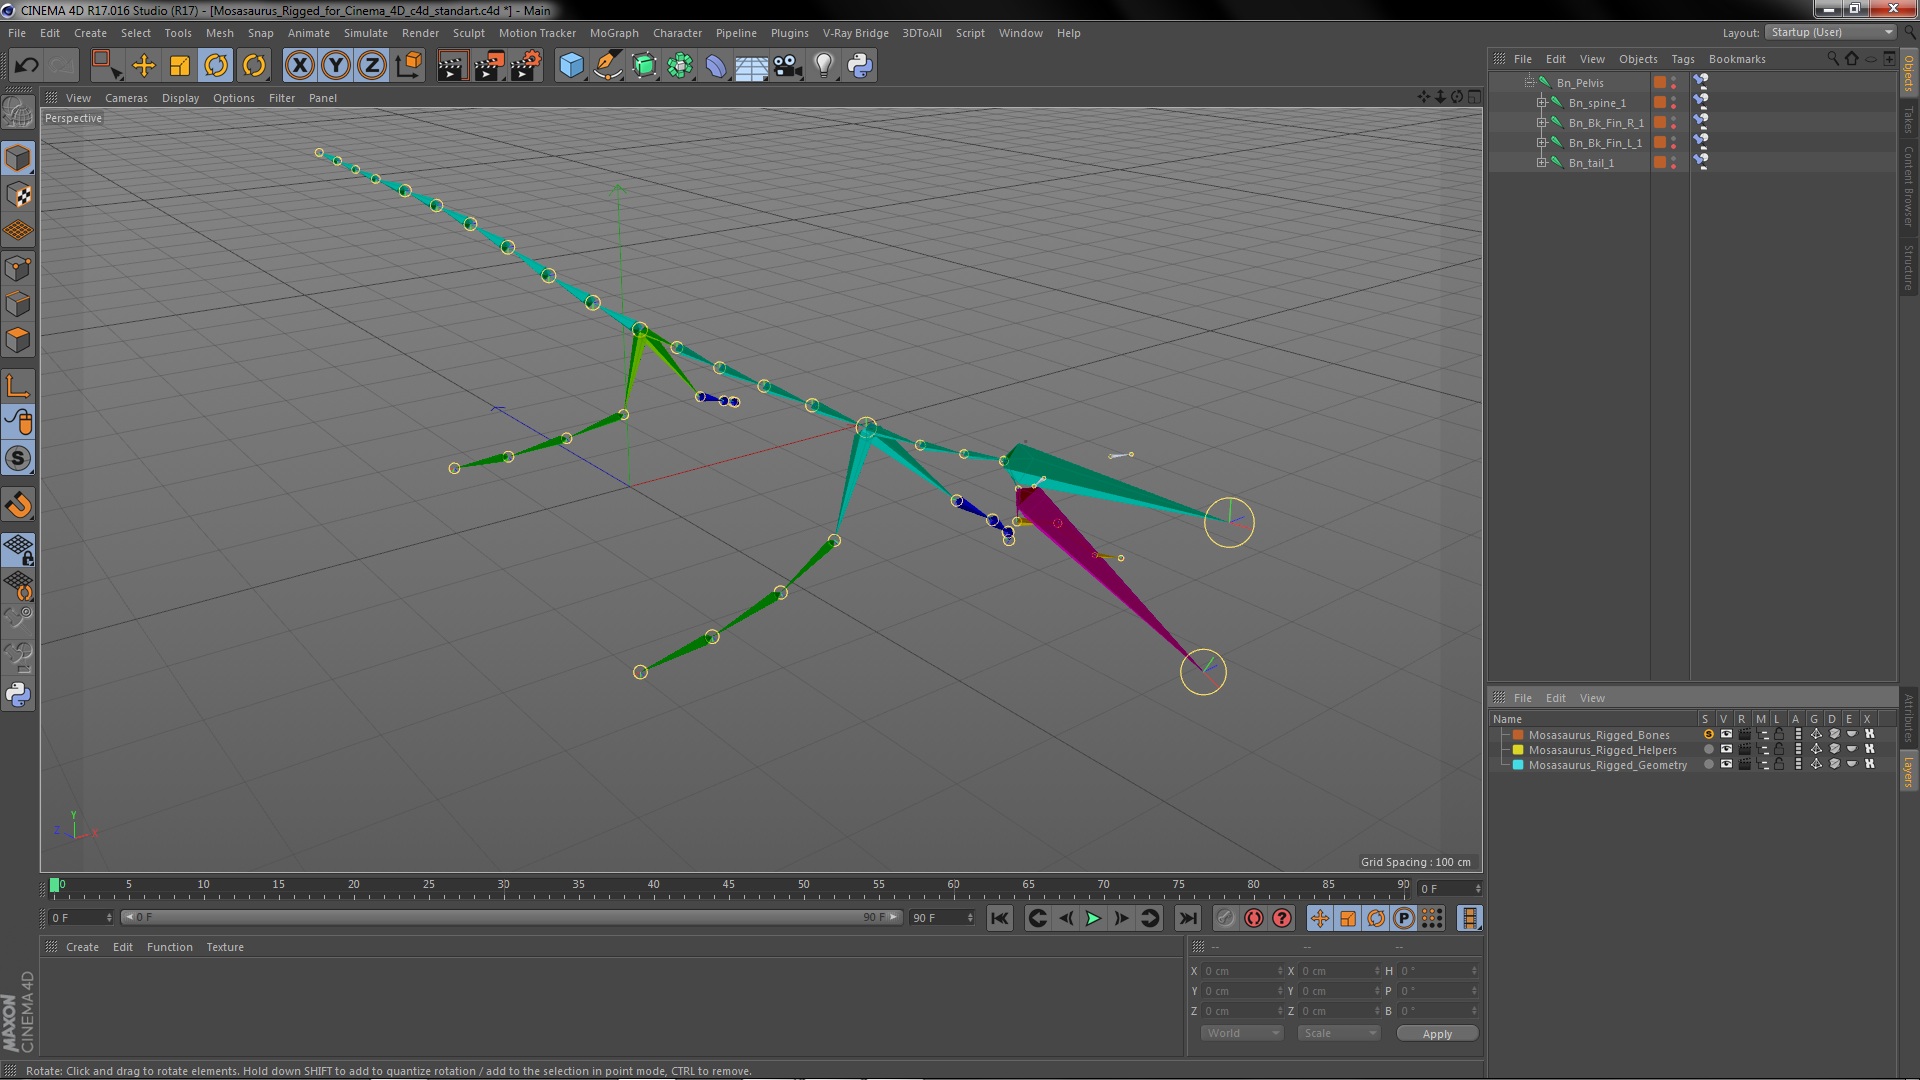Add a Camera object icon
This screenshot has height=1080, width=1920.
pyautogui.click(x=788, y=66)
